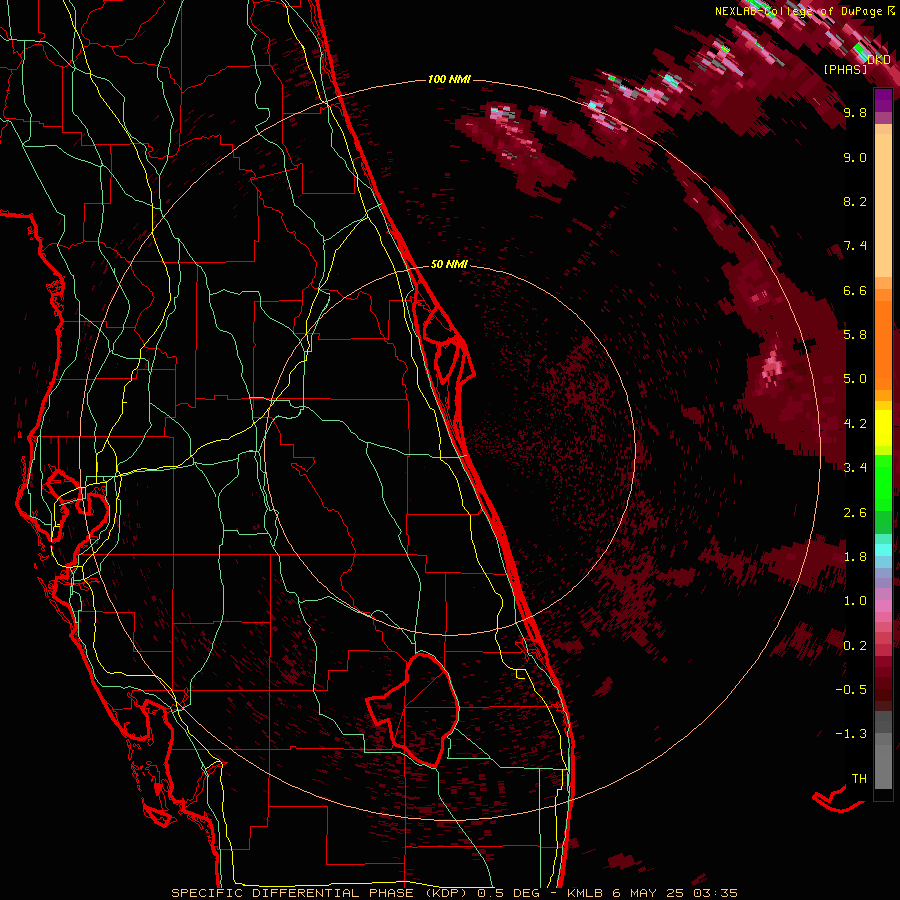This screenshot has width=900, height=900.
Task: Click the 6.6 scale label
Action: (855, 290)
